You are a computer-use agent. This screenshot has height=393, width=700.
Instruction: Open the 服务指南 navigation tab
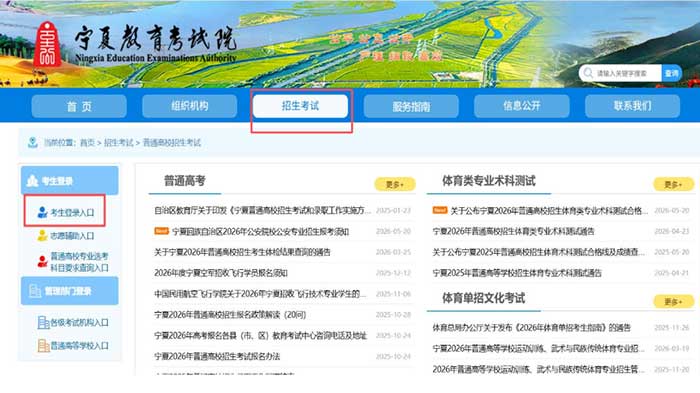(x=411, y=106)
